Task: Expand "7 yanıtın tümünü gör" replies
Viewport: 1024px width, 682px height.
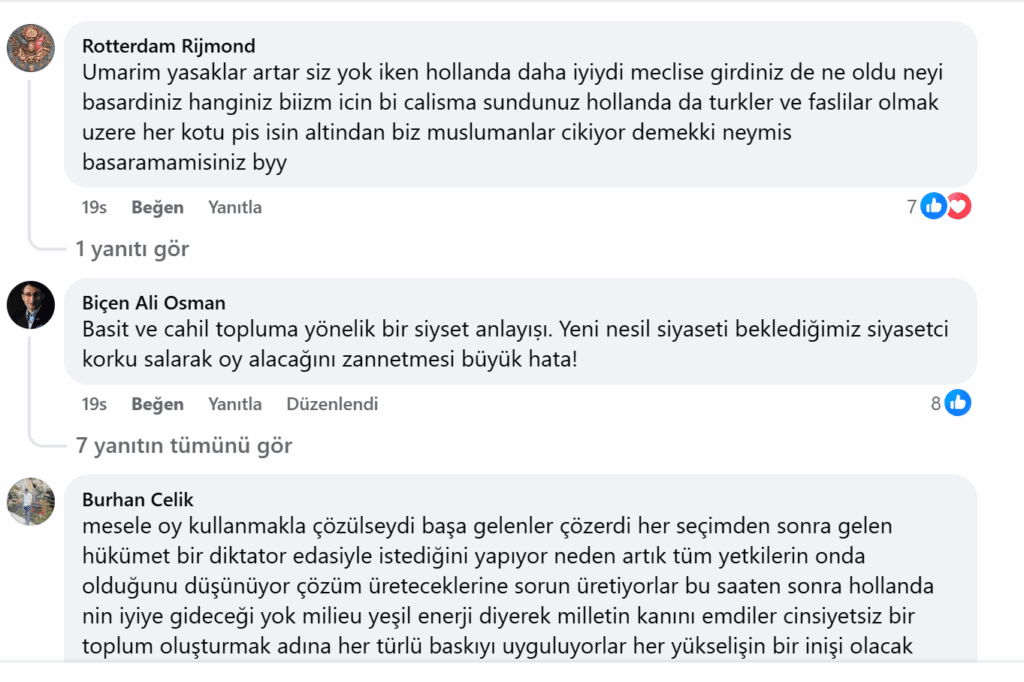Action: [184, 446]
